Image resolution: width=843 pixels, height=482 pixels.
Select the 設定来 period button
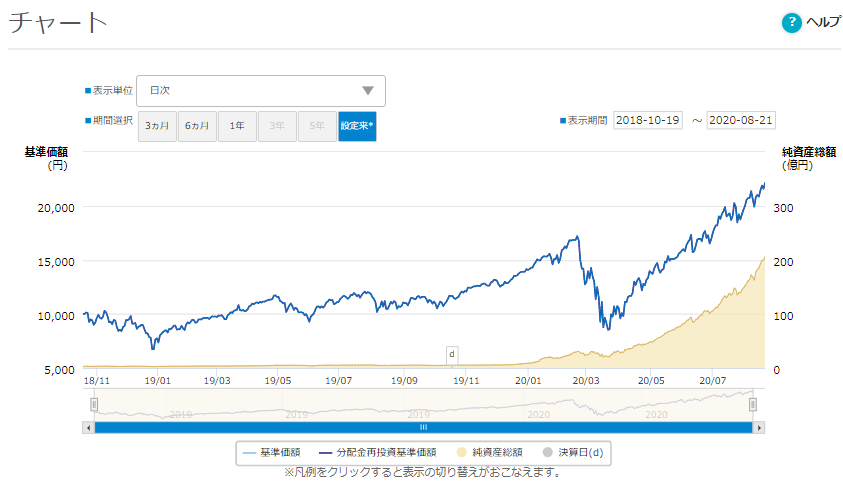(x=357, y=126)
